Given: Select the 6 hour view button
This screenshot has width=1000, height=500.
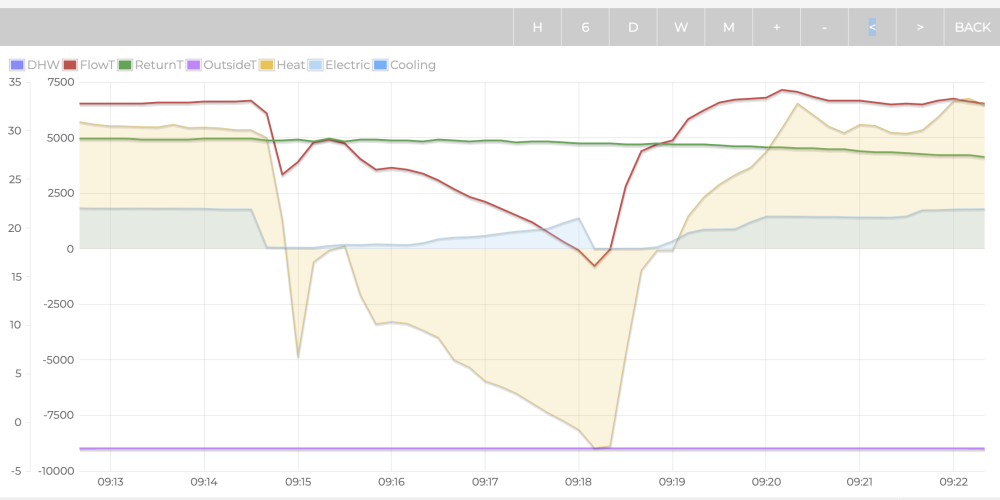Looking at the screenshot, I should [x=585, y=27].
